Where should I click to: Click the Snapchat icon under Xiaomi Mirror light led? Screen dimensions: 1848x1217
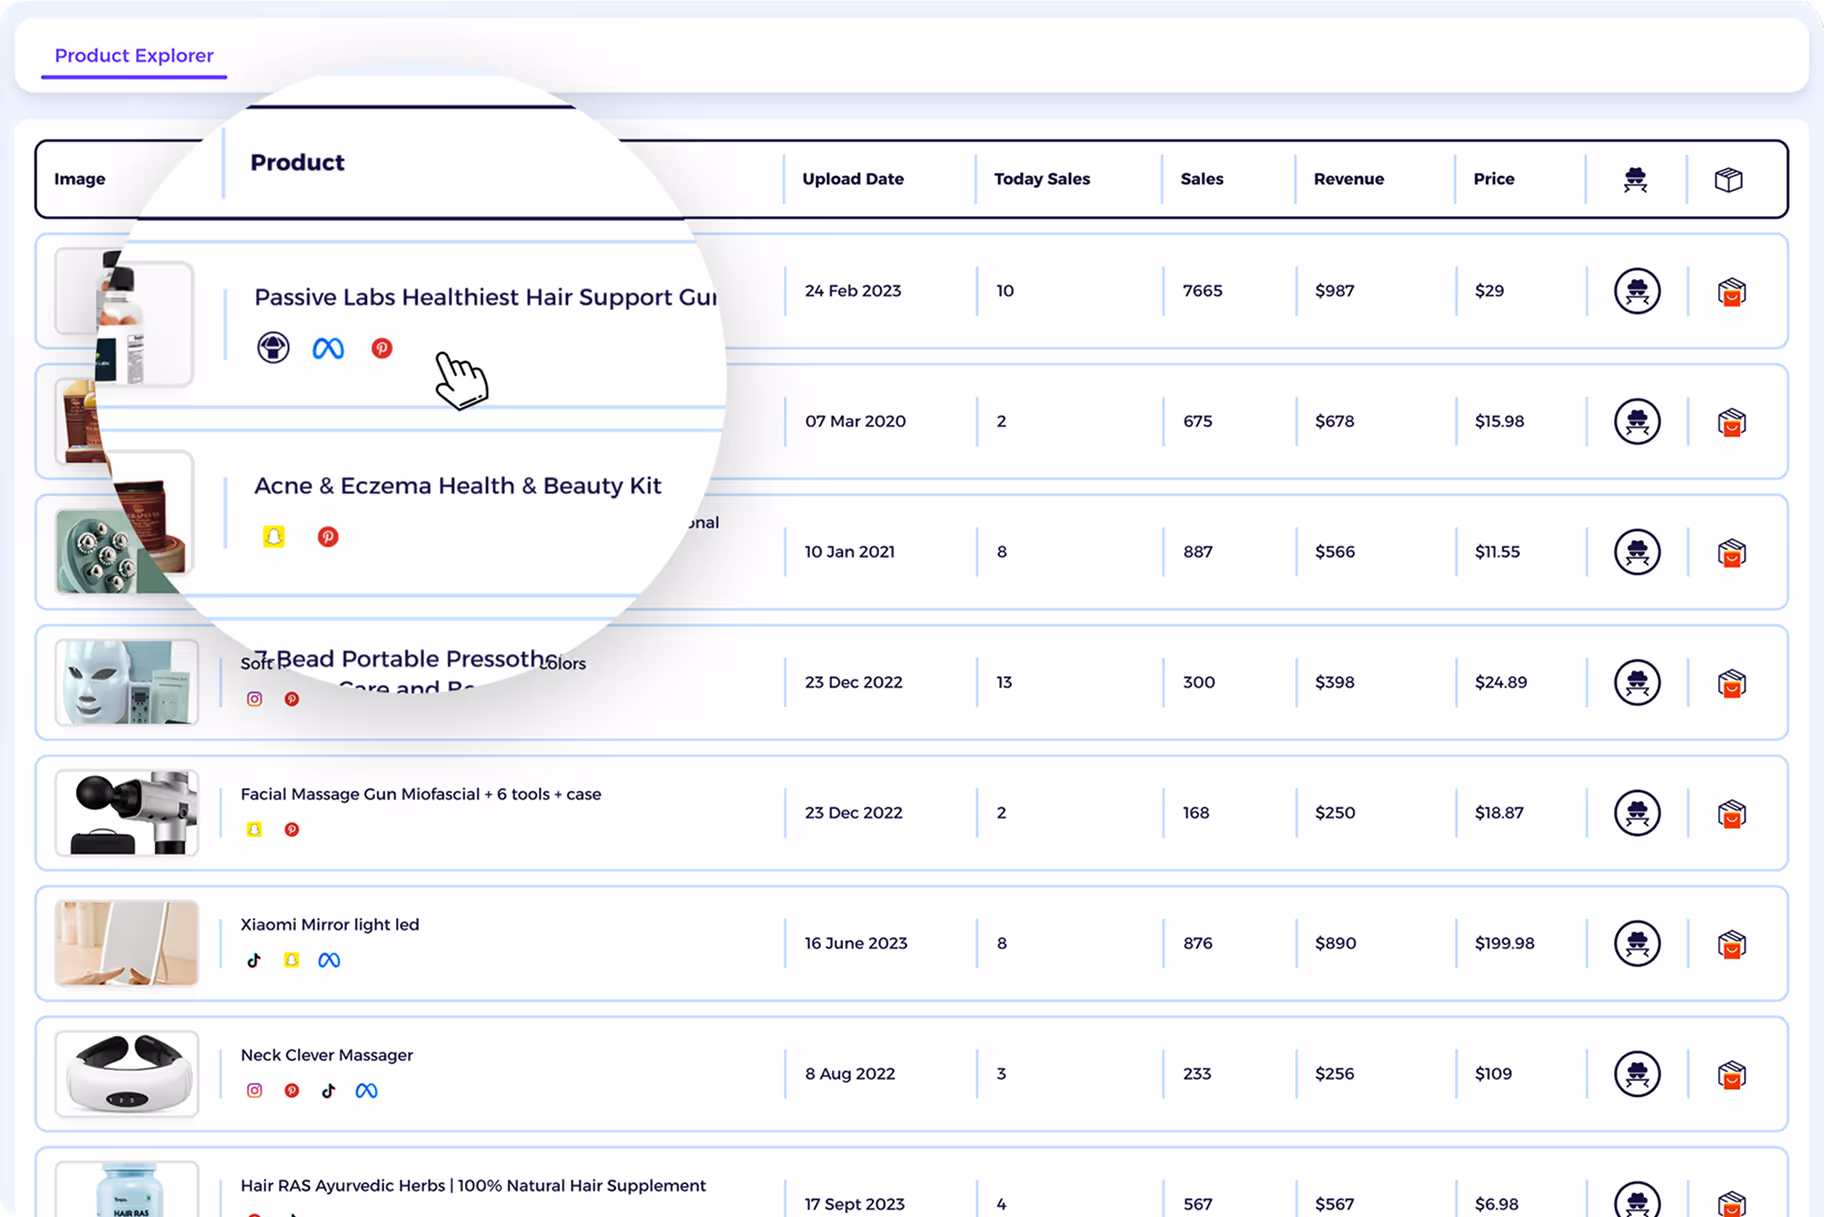point(291,960)
